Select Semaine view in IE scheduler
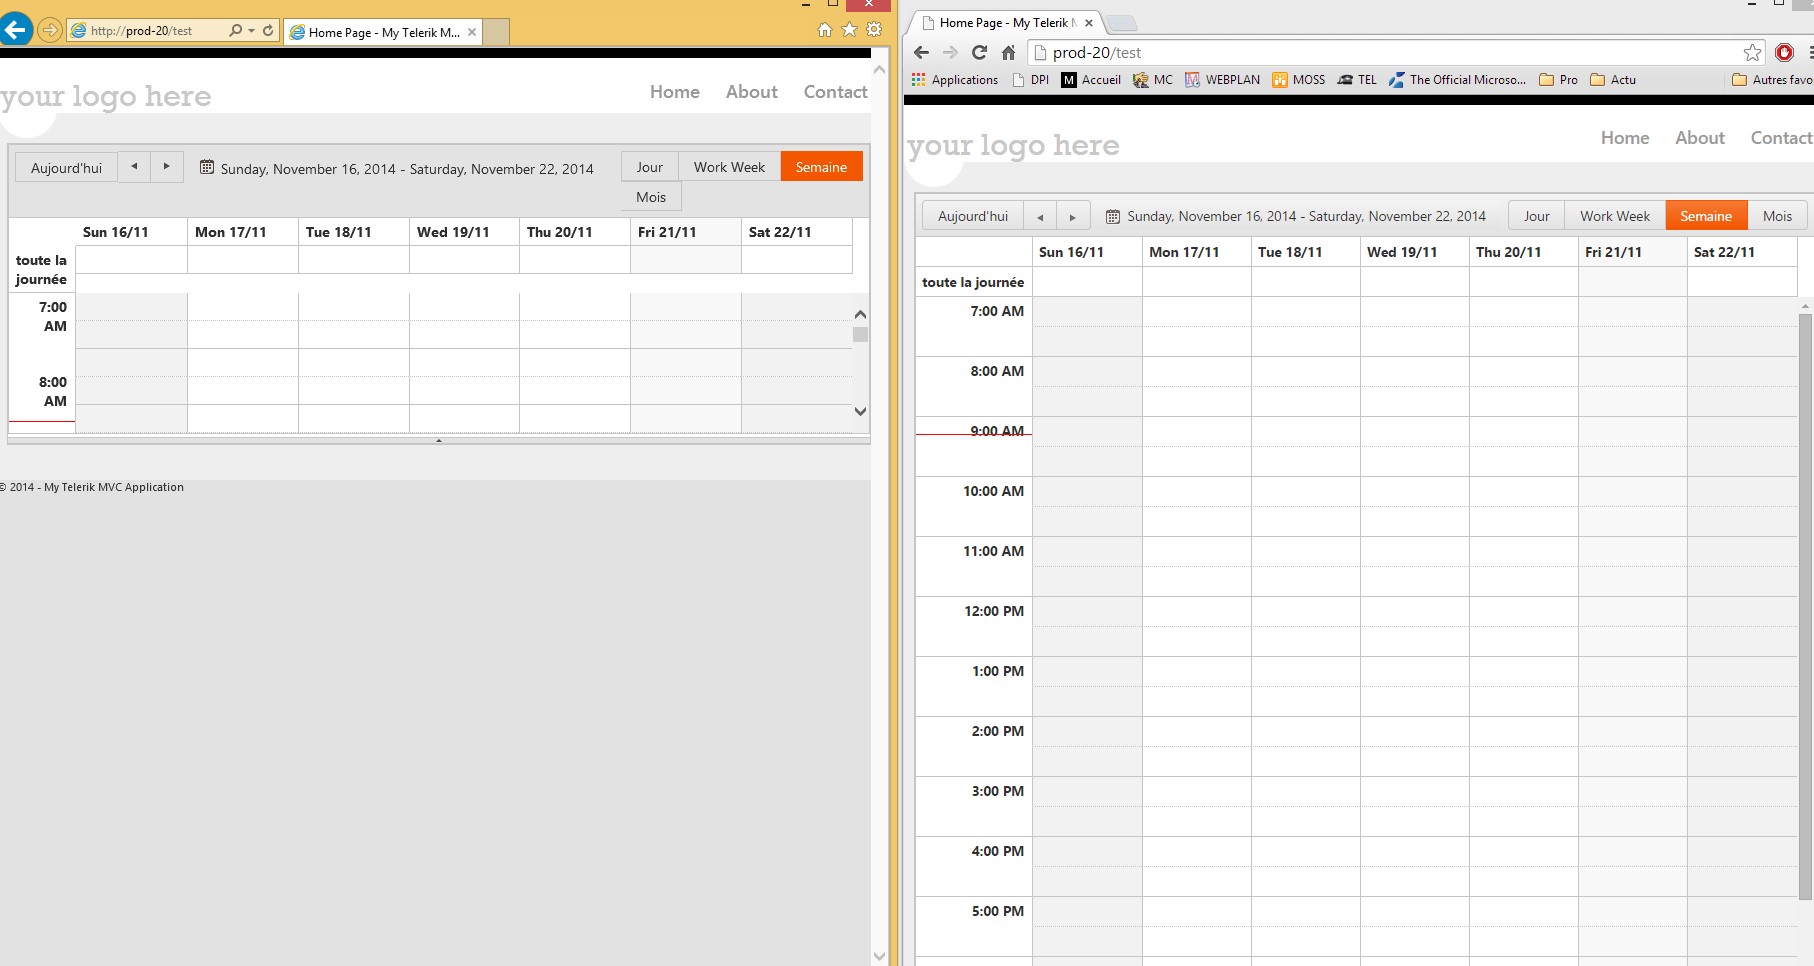Screen dimensions: 1814x966 [821, 167]
